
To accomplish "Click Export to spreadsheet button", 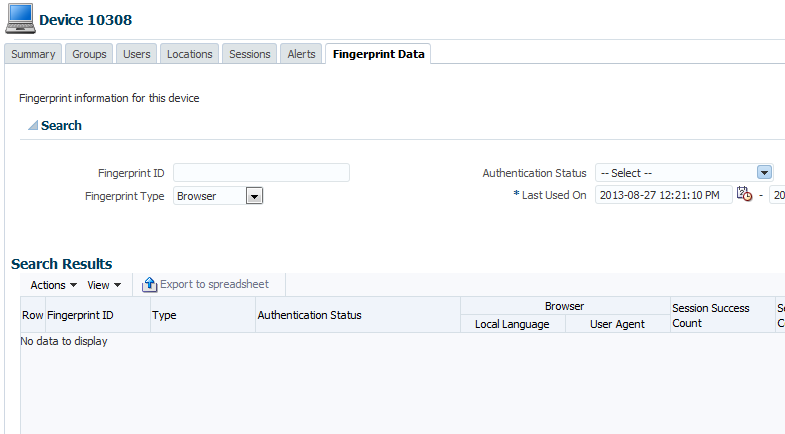I will (206, 284).
